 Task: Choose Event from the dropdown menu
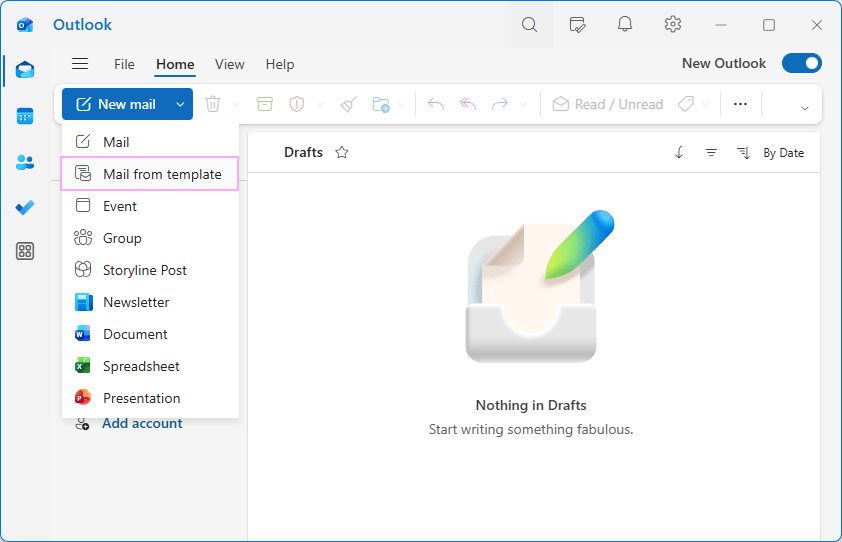tap(150, 206)
